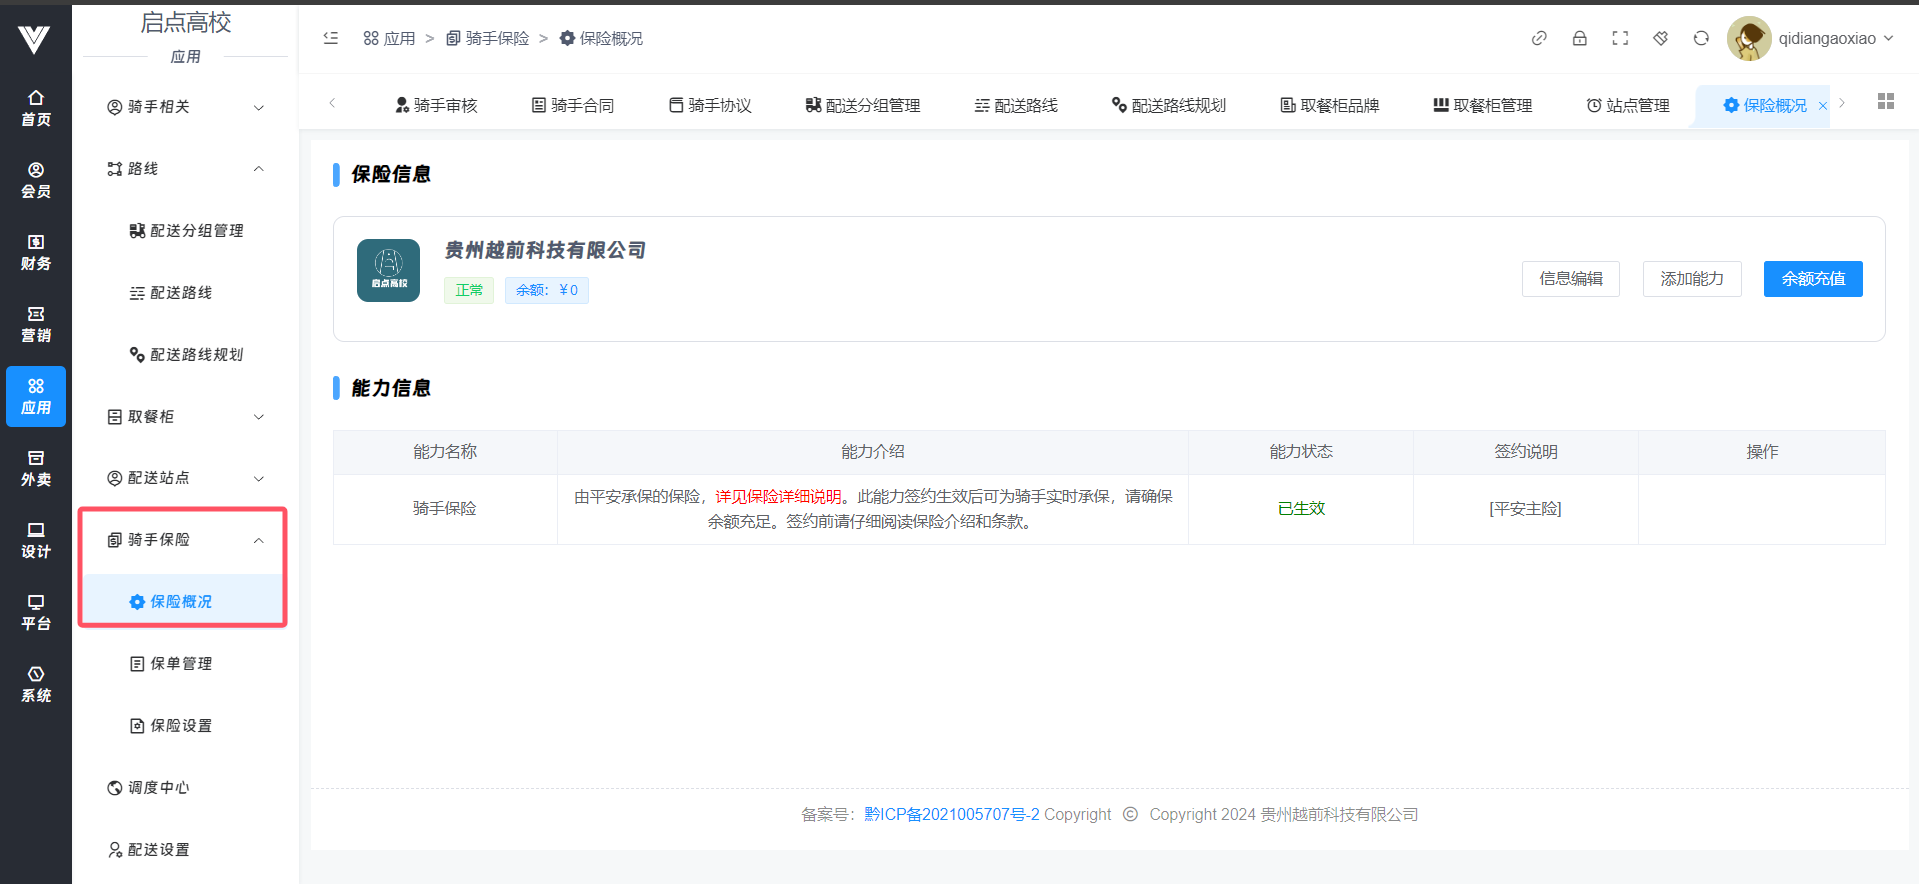1919x884 pixels.
Task: Open 财务 section in left navigation
Action: [x=36, y=252]
